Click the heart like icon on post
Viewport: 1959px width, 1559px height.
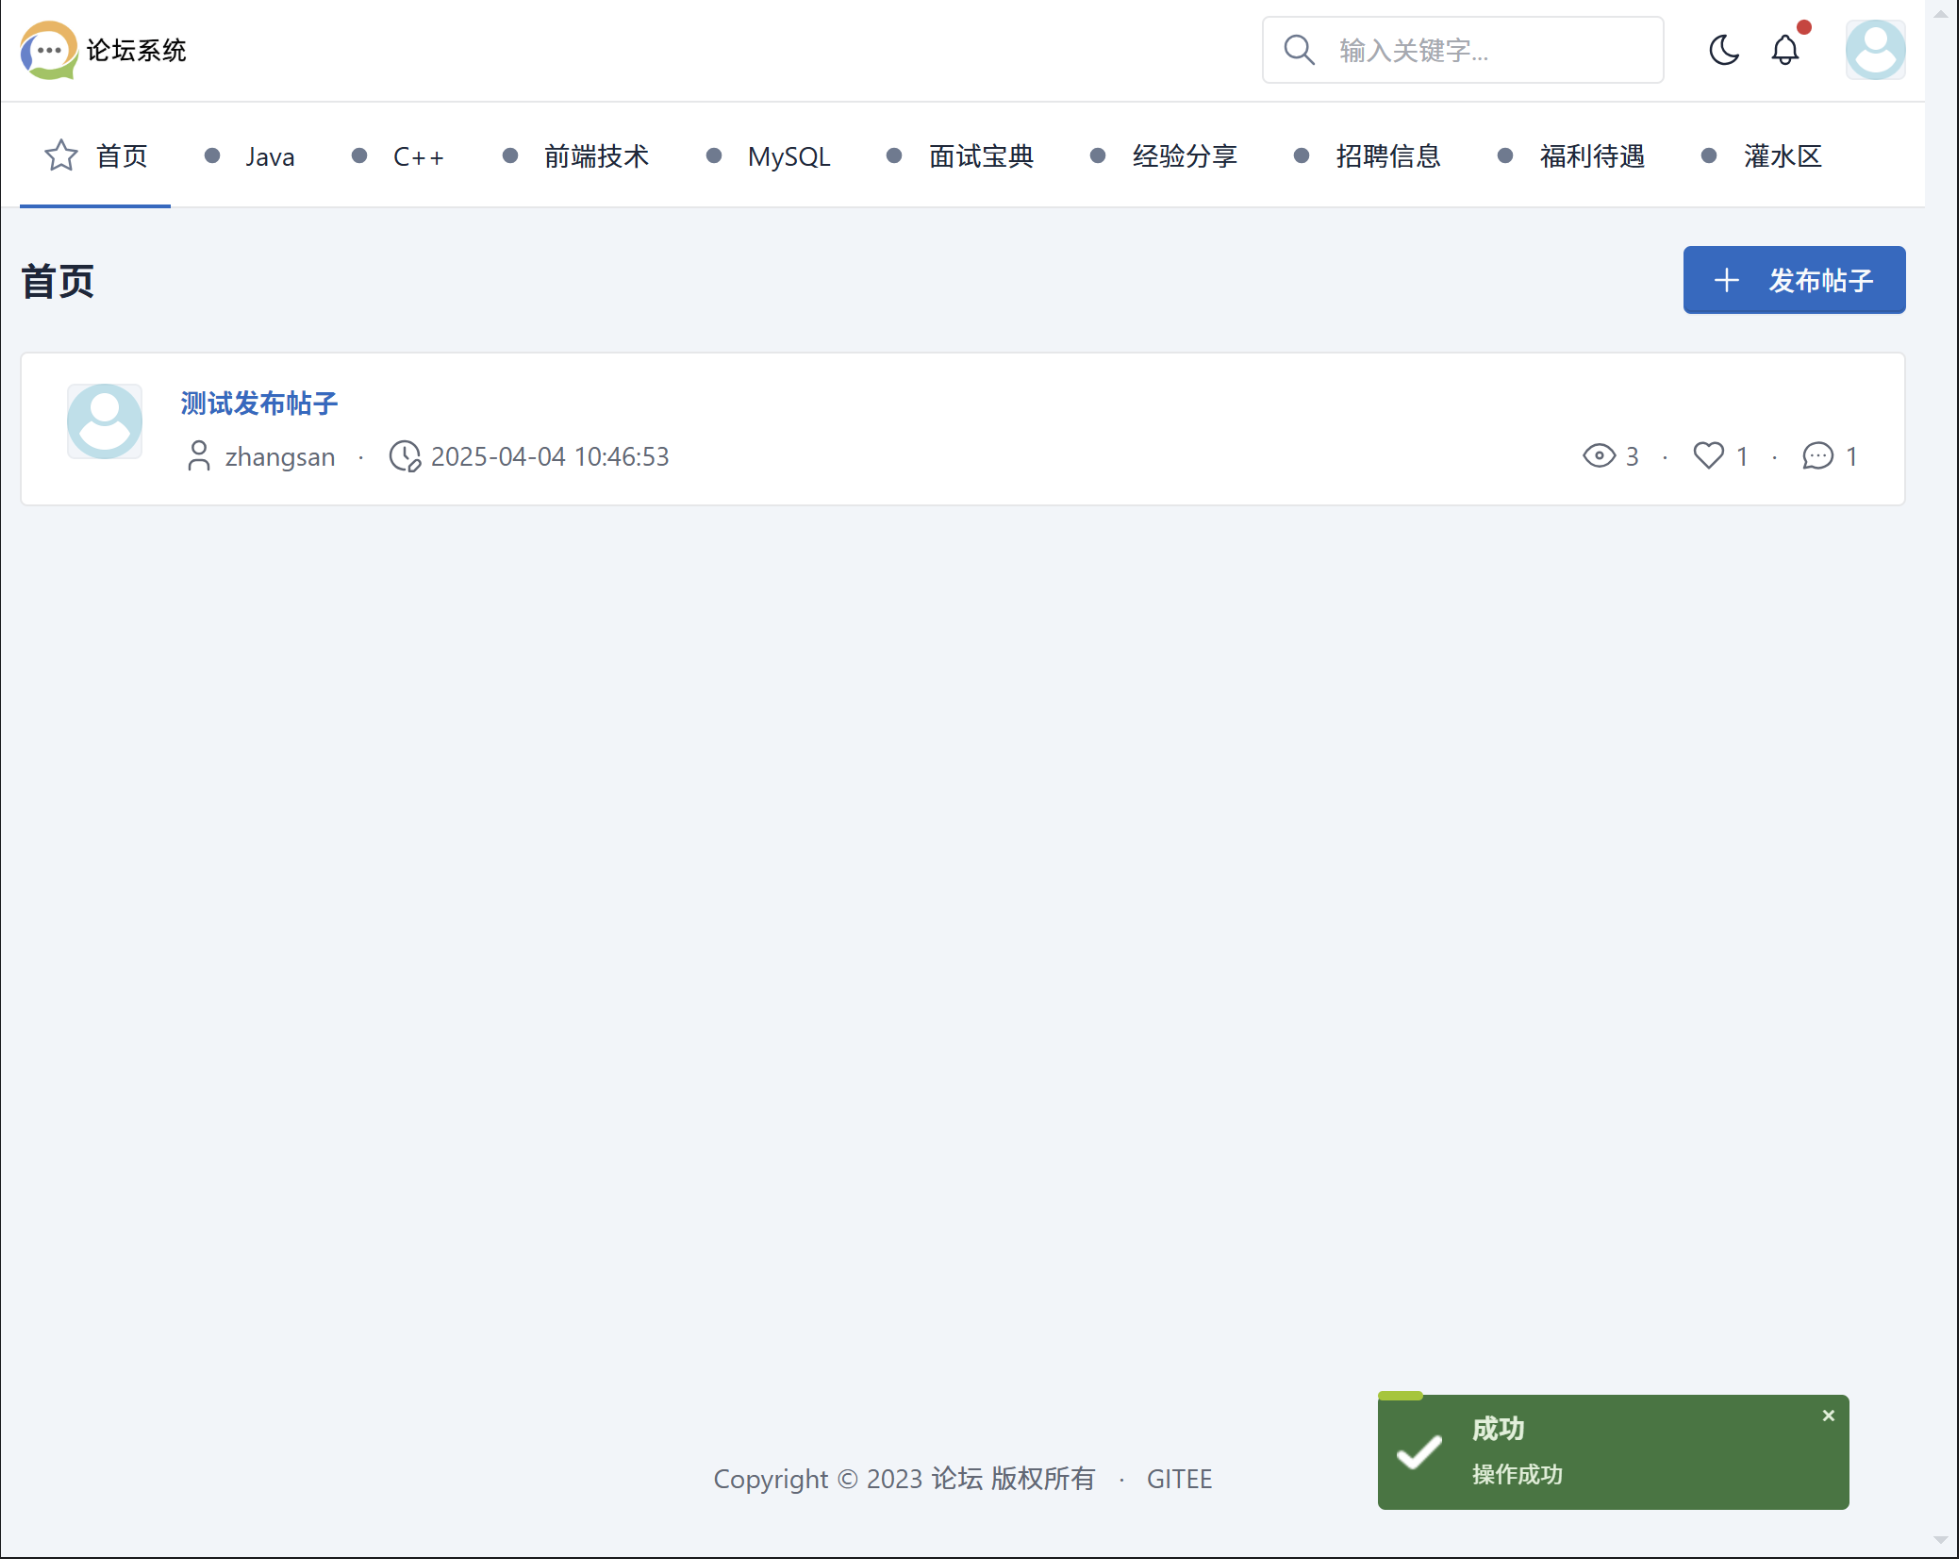click(x=1708, y=456)
